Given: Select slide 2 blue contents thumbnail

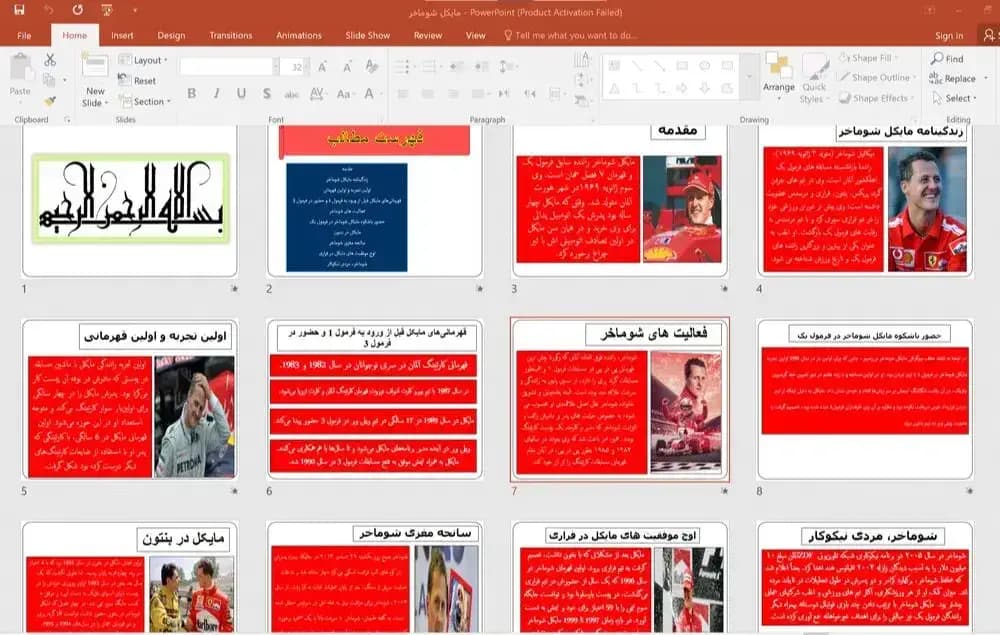Looking at the screenshot, I should click(375, 200).
